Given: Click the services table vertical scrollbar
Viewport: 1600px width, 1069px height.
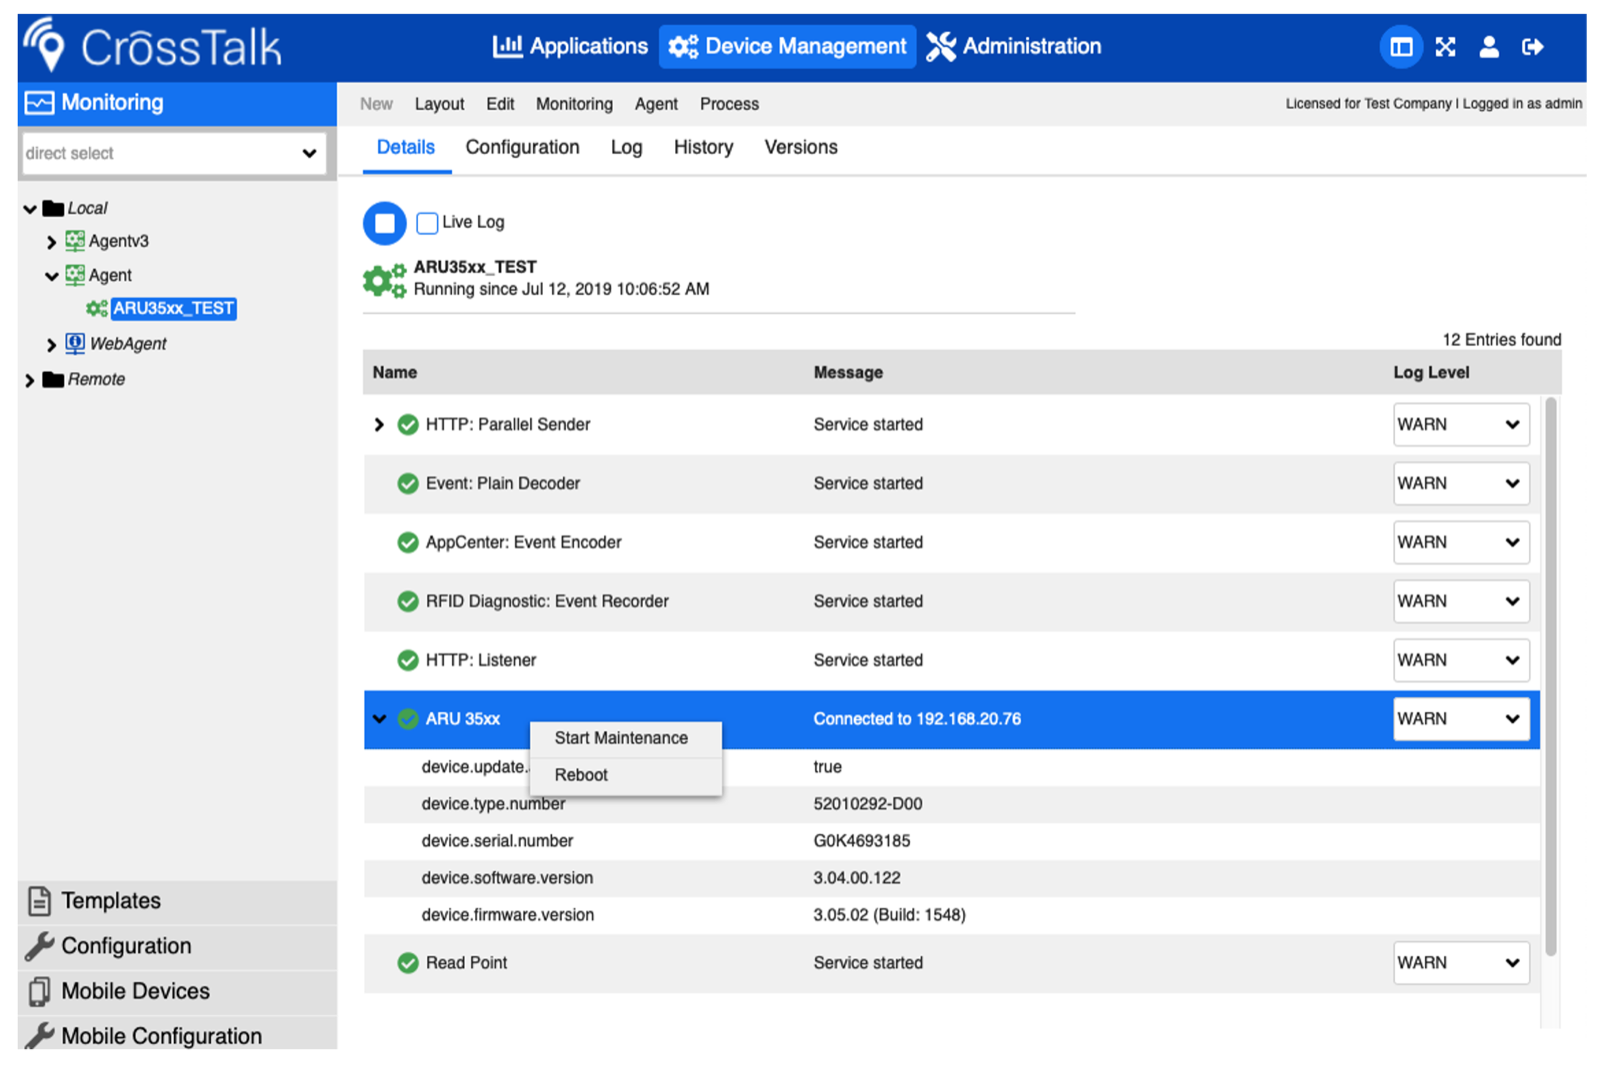Looking at the screenshot, I should tap(1551, 677).
